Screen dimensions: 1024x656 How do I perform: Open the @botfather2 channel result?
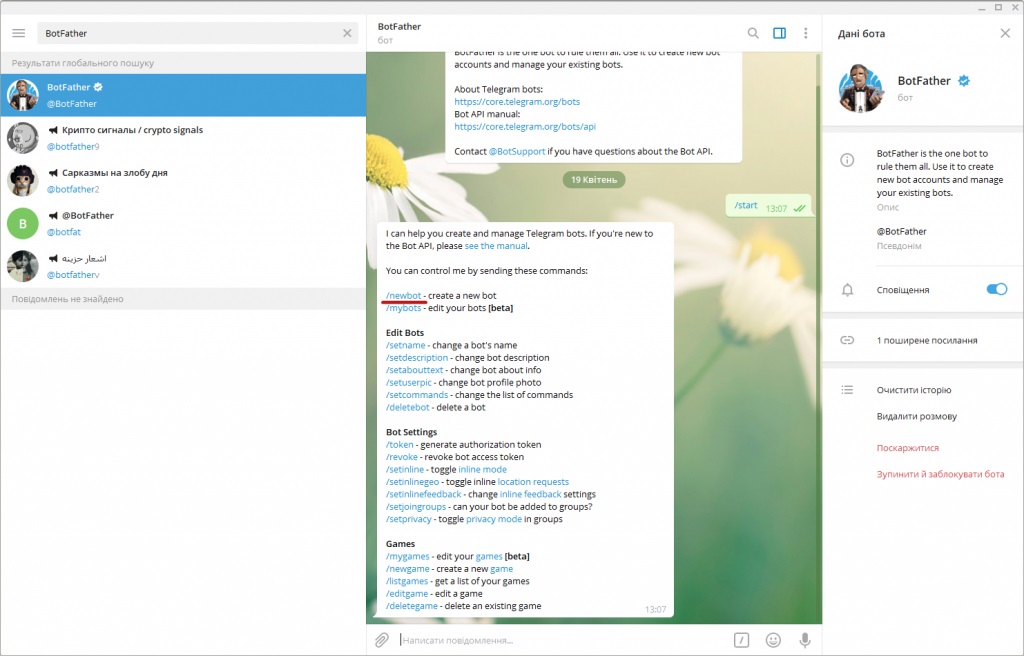[x=184, y=181]
